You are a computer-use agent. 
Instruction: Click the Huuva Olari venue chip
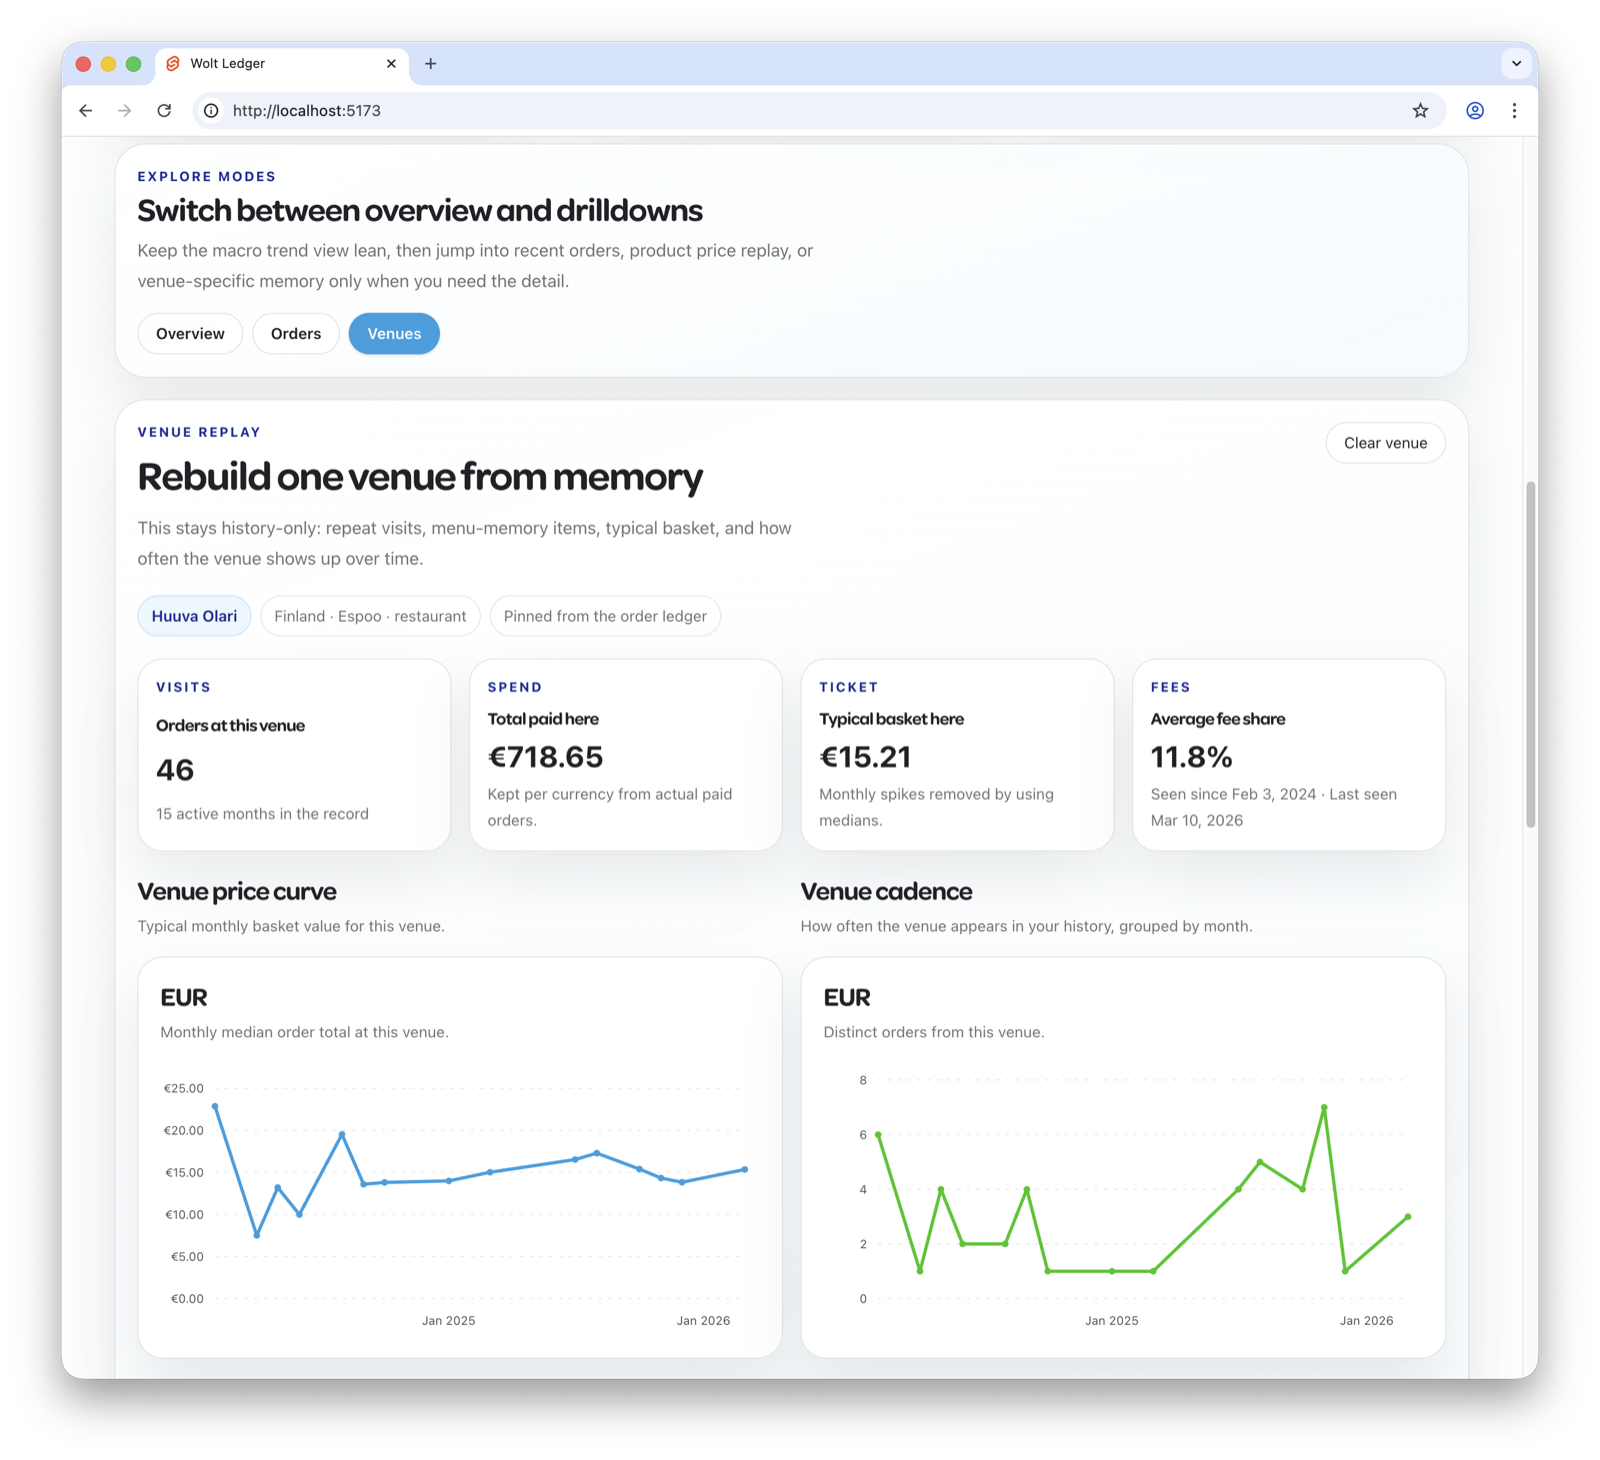[x=194, y=616]
